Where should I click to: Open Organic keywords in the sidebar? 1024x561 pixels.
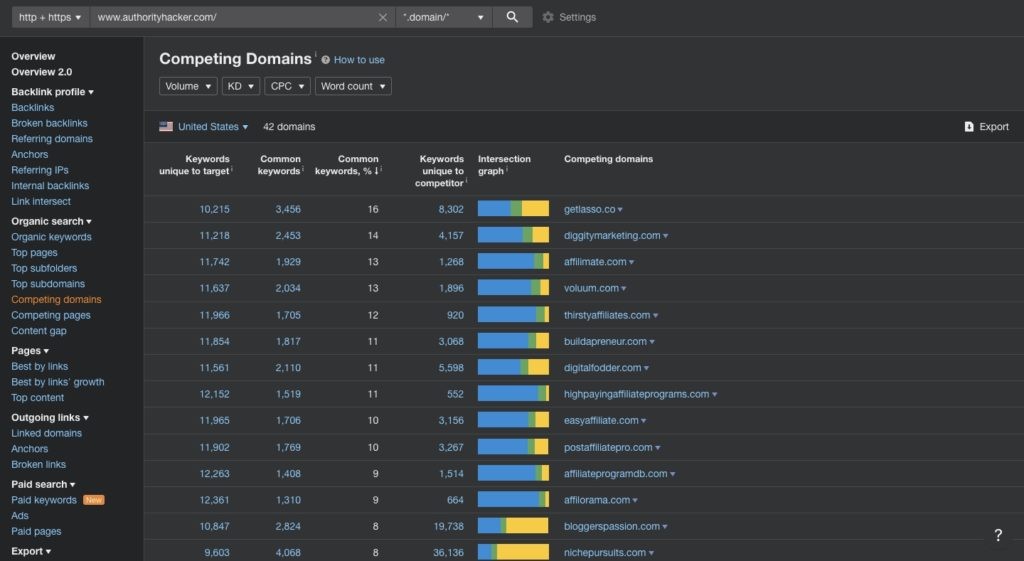tap(51, 237)
